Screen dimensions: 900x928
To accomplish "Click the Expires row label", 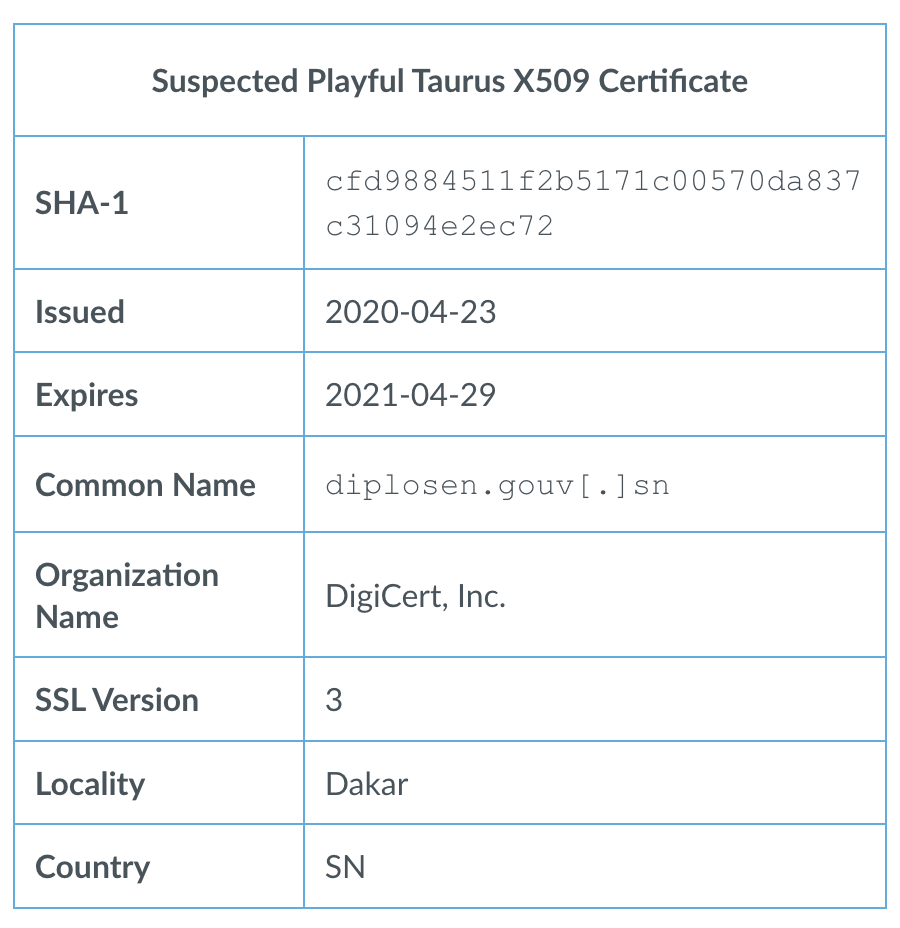I will 87,395.
